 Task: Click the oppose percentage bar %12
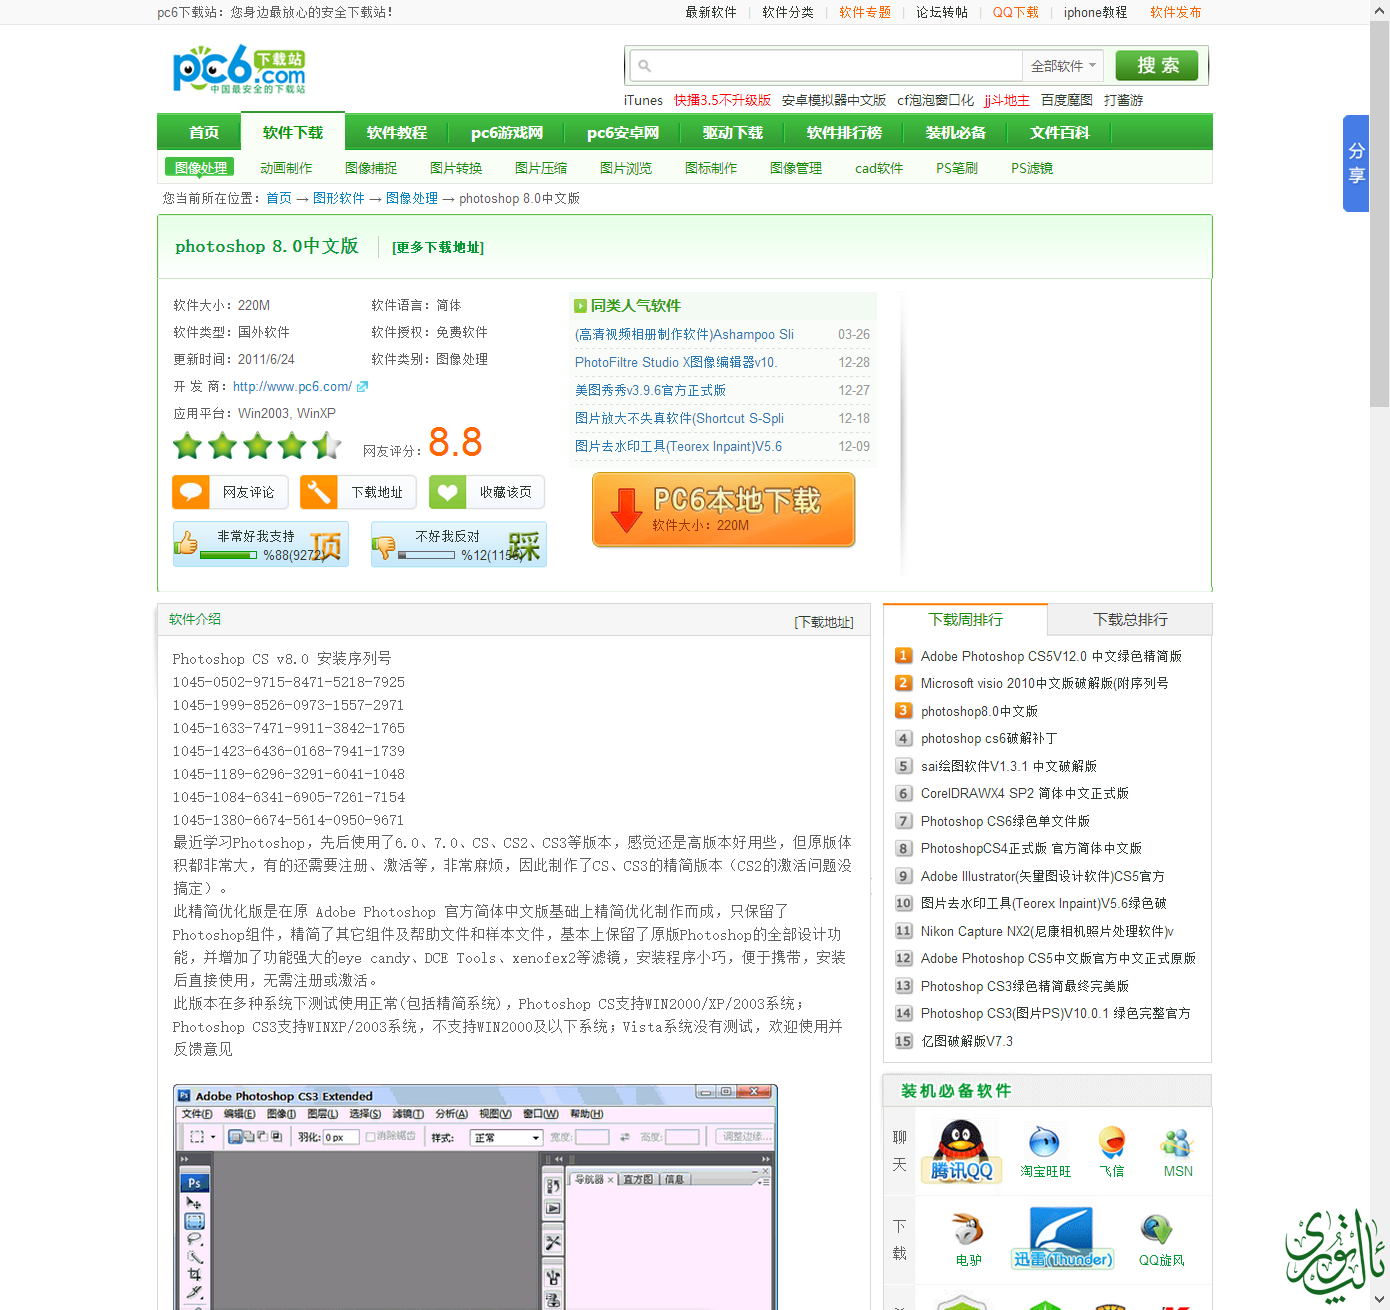click(x=426, y=555)
